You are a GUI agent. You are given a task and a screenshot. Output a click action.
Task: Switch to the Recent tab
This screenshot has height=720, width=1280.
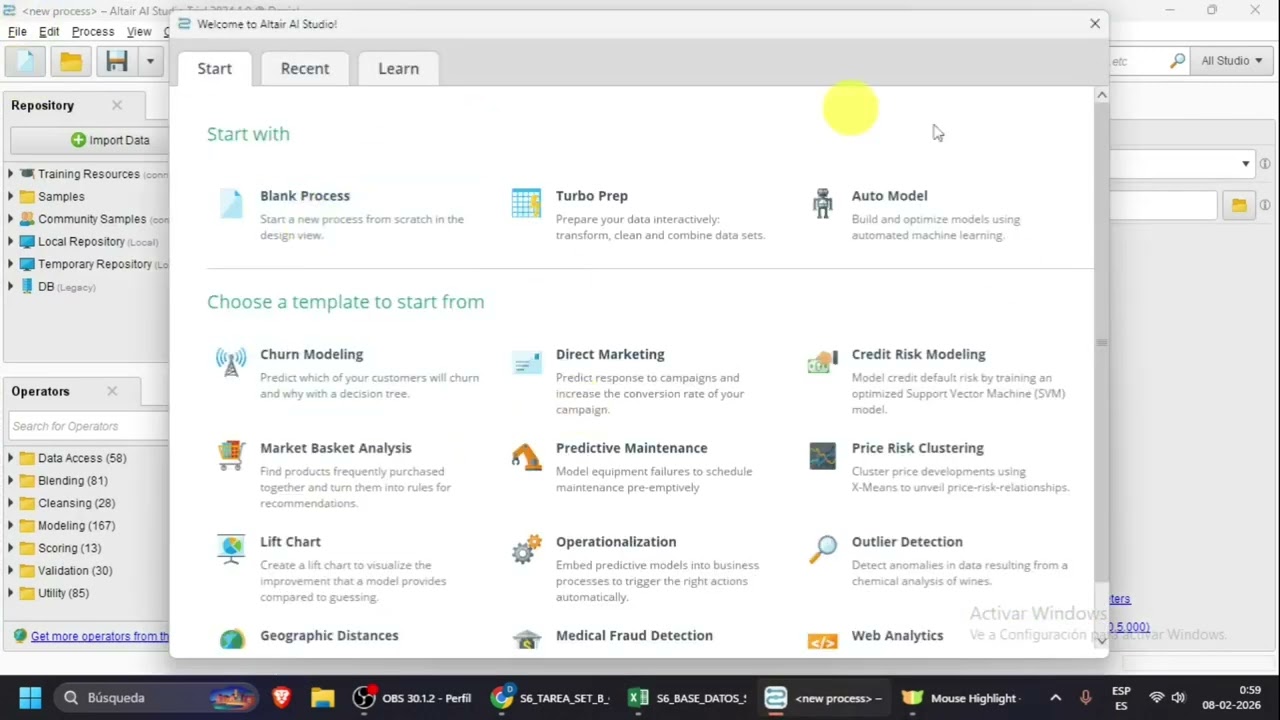(305, 68)
